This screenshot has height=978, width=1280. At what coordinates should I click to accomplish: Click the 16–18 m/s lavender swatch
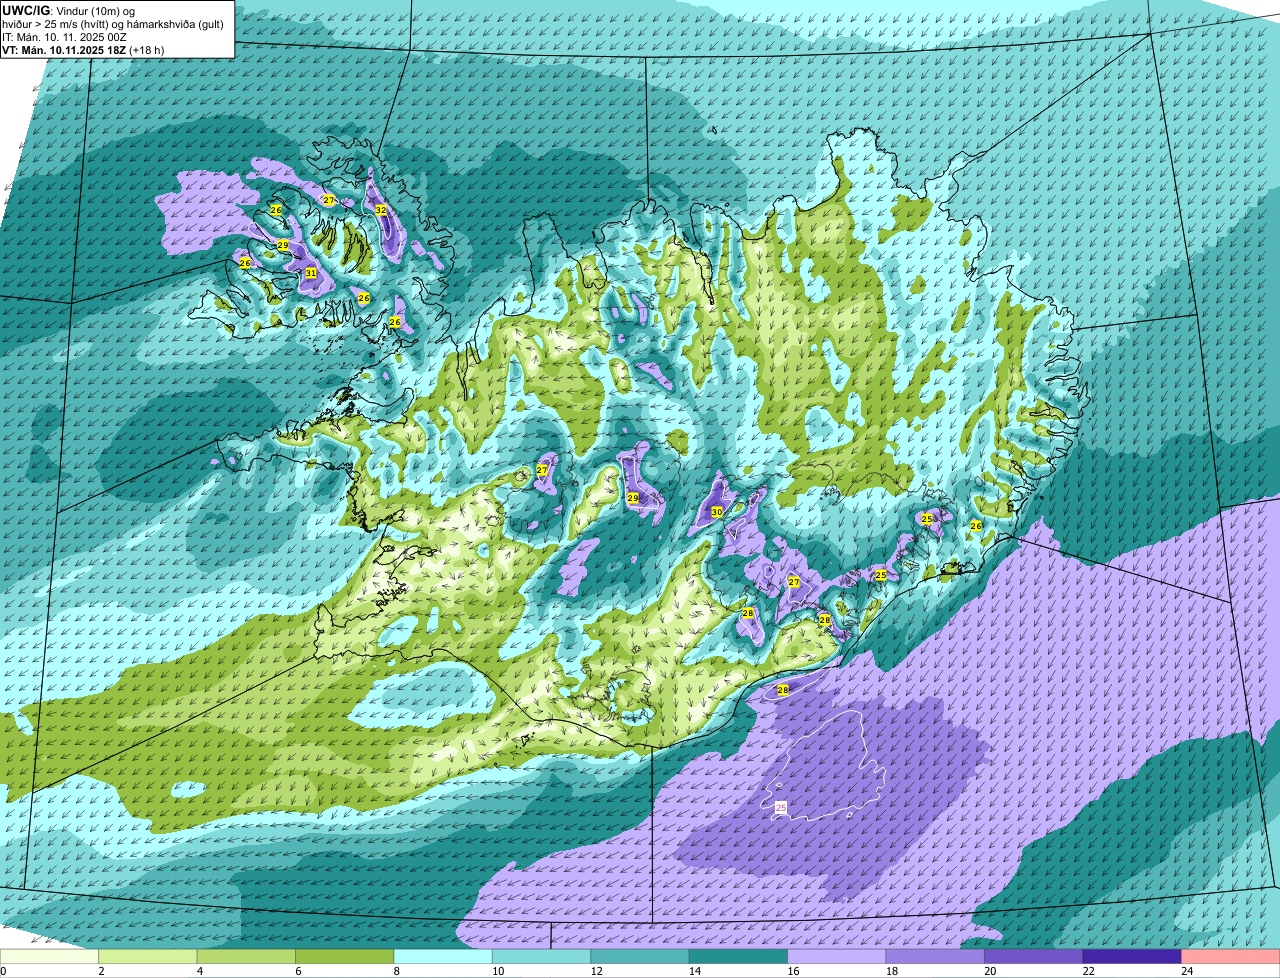837,956
